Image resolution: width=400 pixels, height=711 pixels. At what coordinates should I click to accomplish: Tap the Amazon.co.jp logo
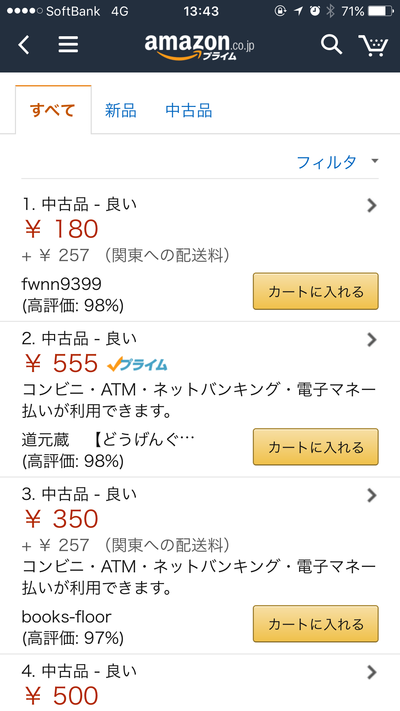click(x=200, y=47)
